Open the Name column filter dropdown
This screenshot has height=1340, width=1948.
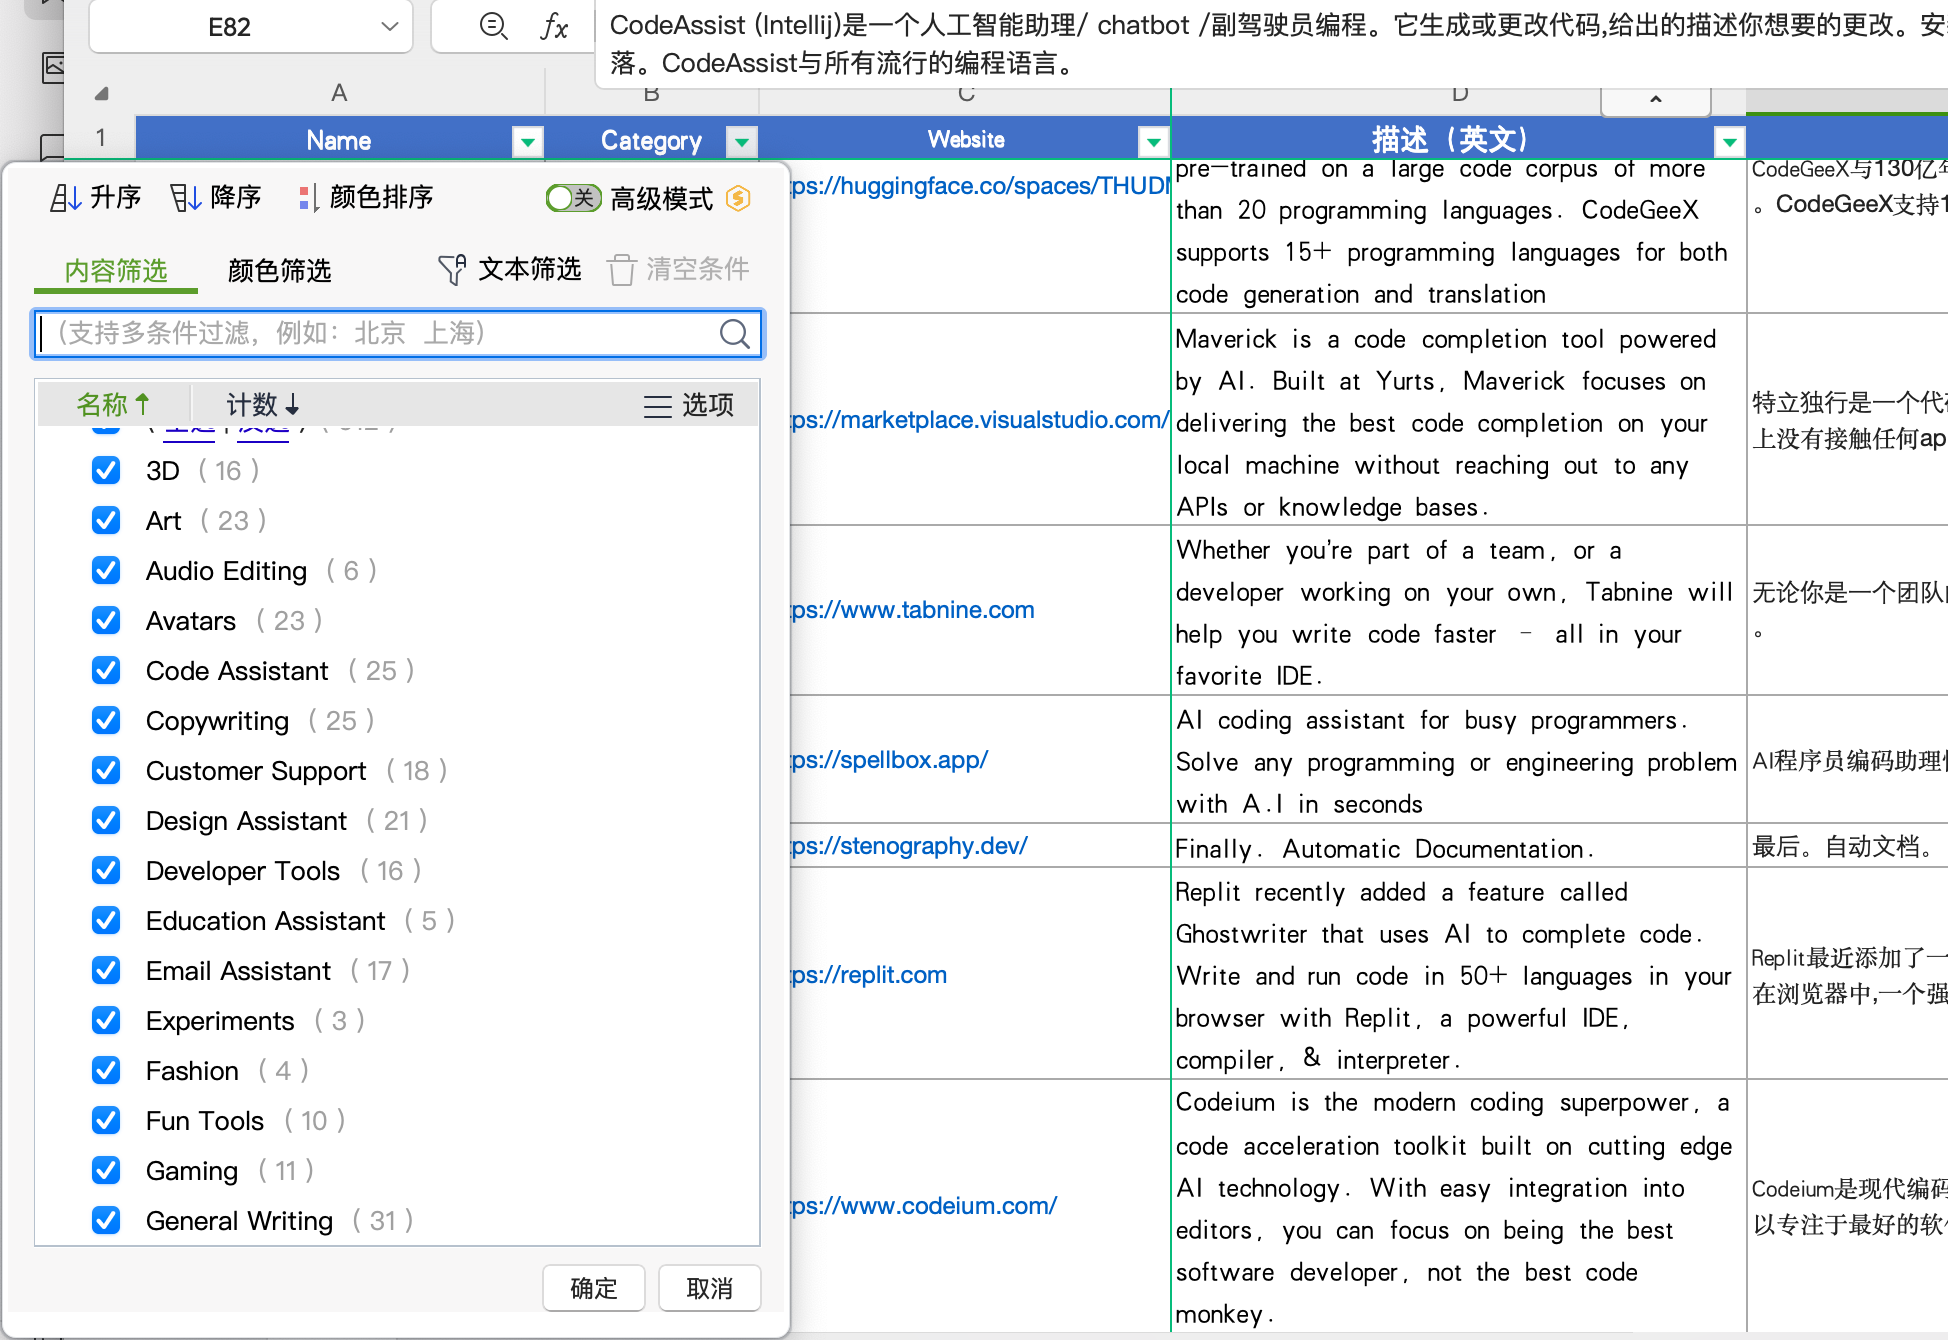[527, 142]
